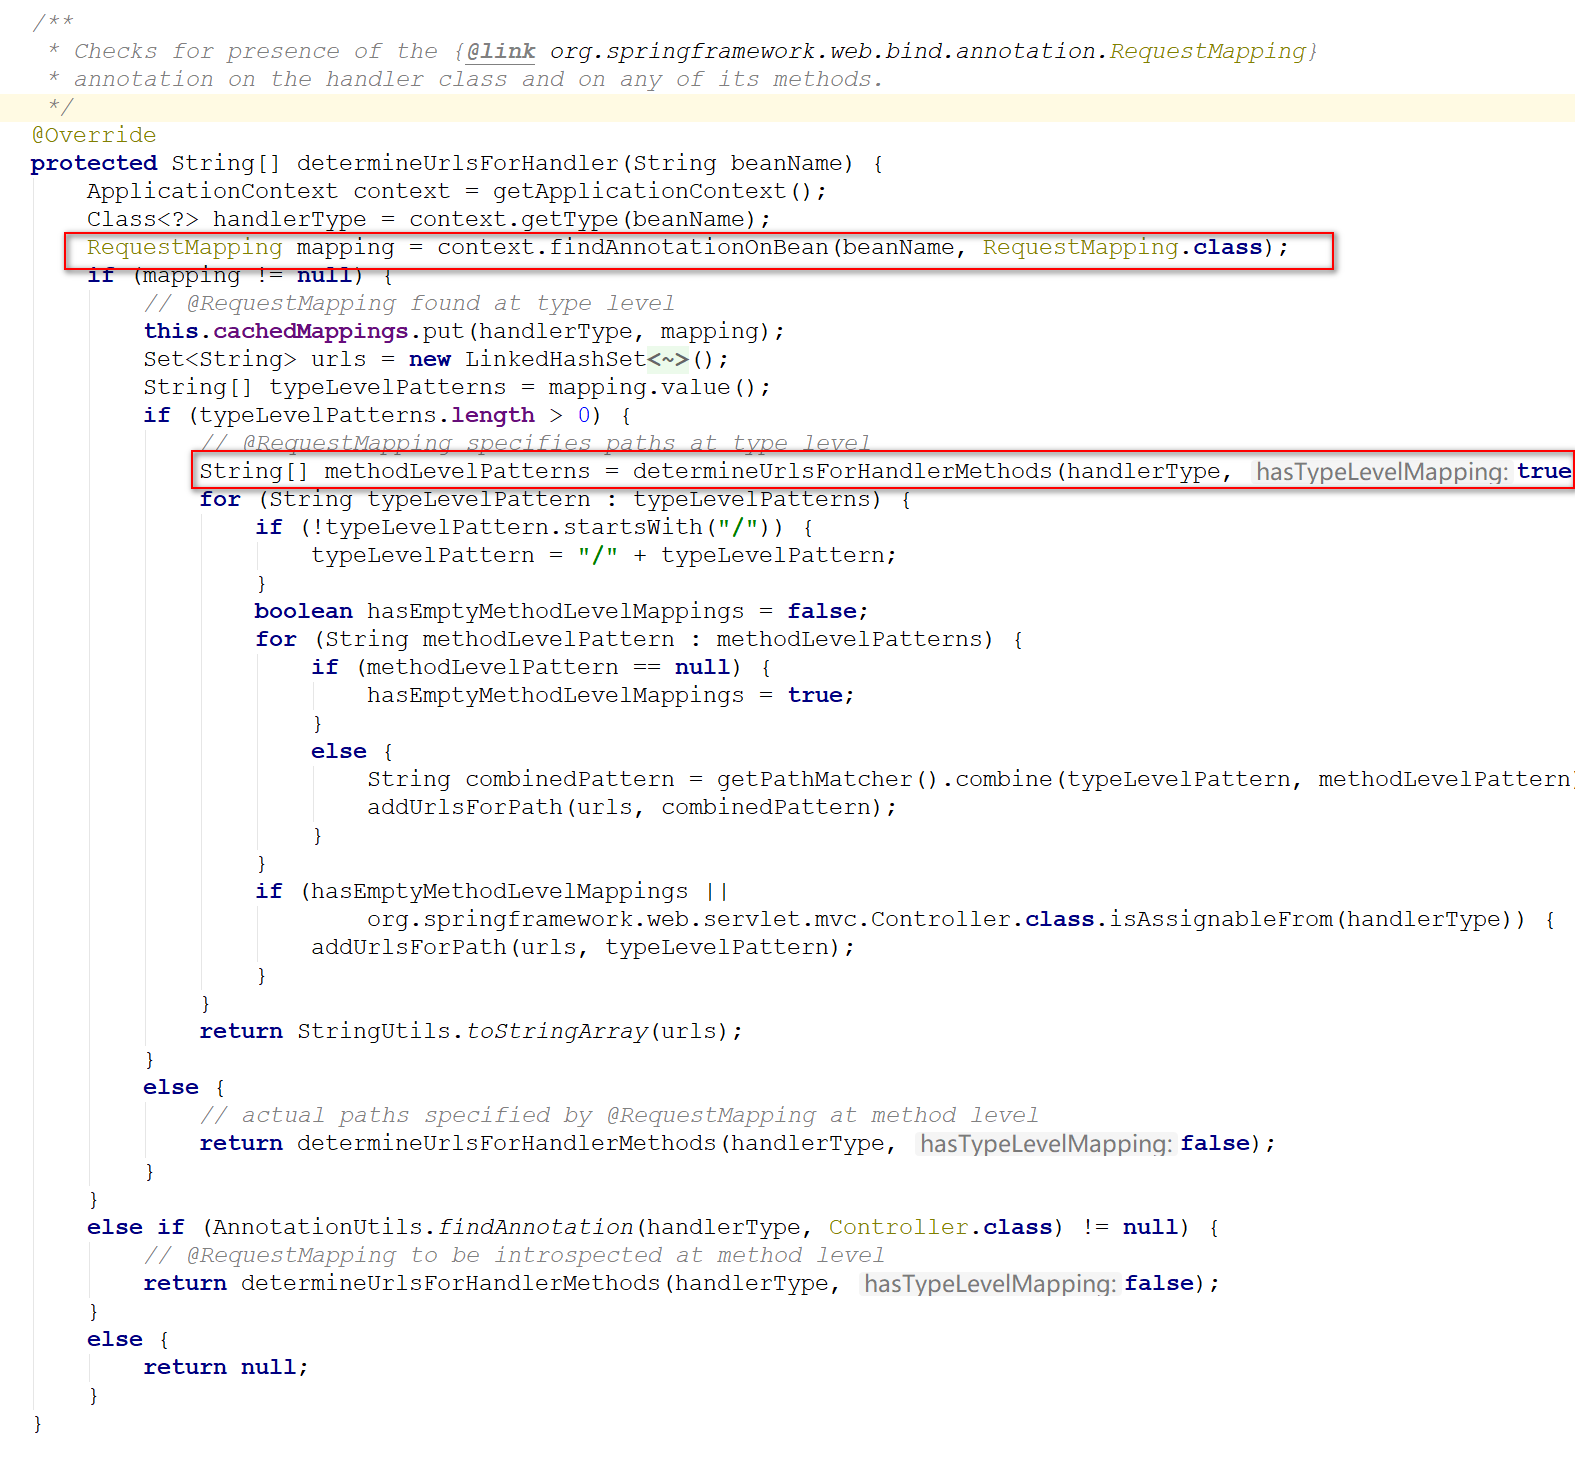This screenshot has height=1463, width=1575.
Task: Click the toStringArray method call
Action: (x=557, y=1031)
